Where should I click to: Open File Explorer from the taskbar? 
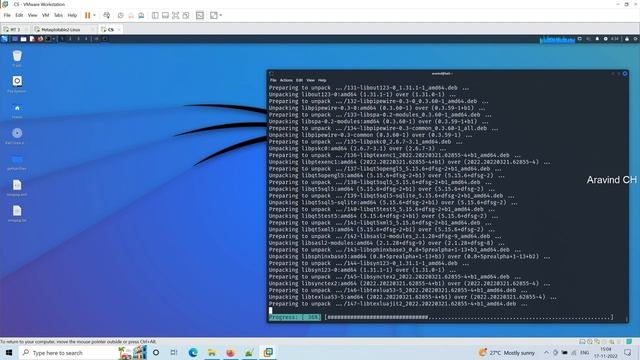pos(212,352)
